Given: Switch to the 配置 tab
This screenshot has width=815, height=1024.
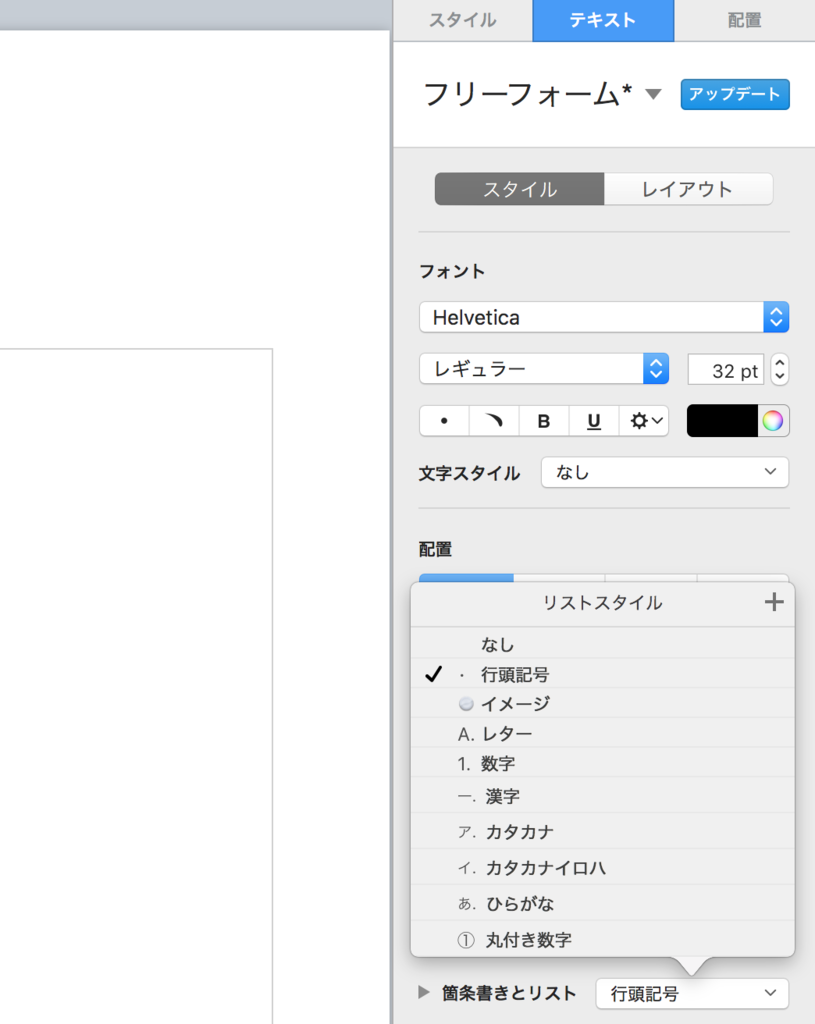Looking at the screenshot, I should [x=744, y=20].
